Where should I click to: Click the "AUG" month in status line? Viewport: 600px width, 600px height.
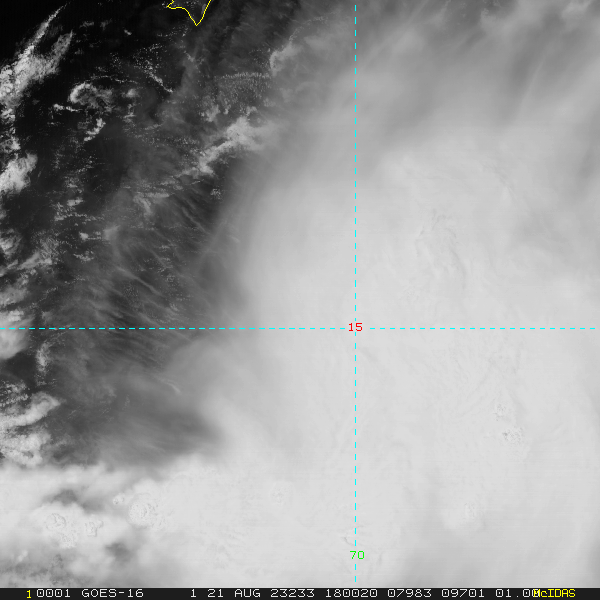[x=247, y=593]
